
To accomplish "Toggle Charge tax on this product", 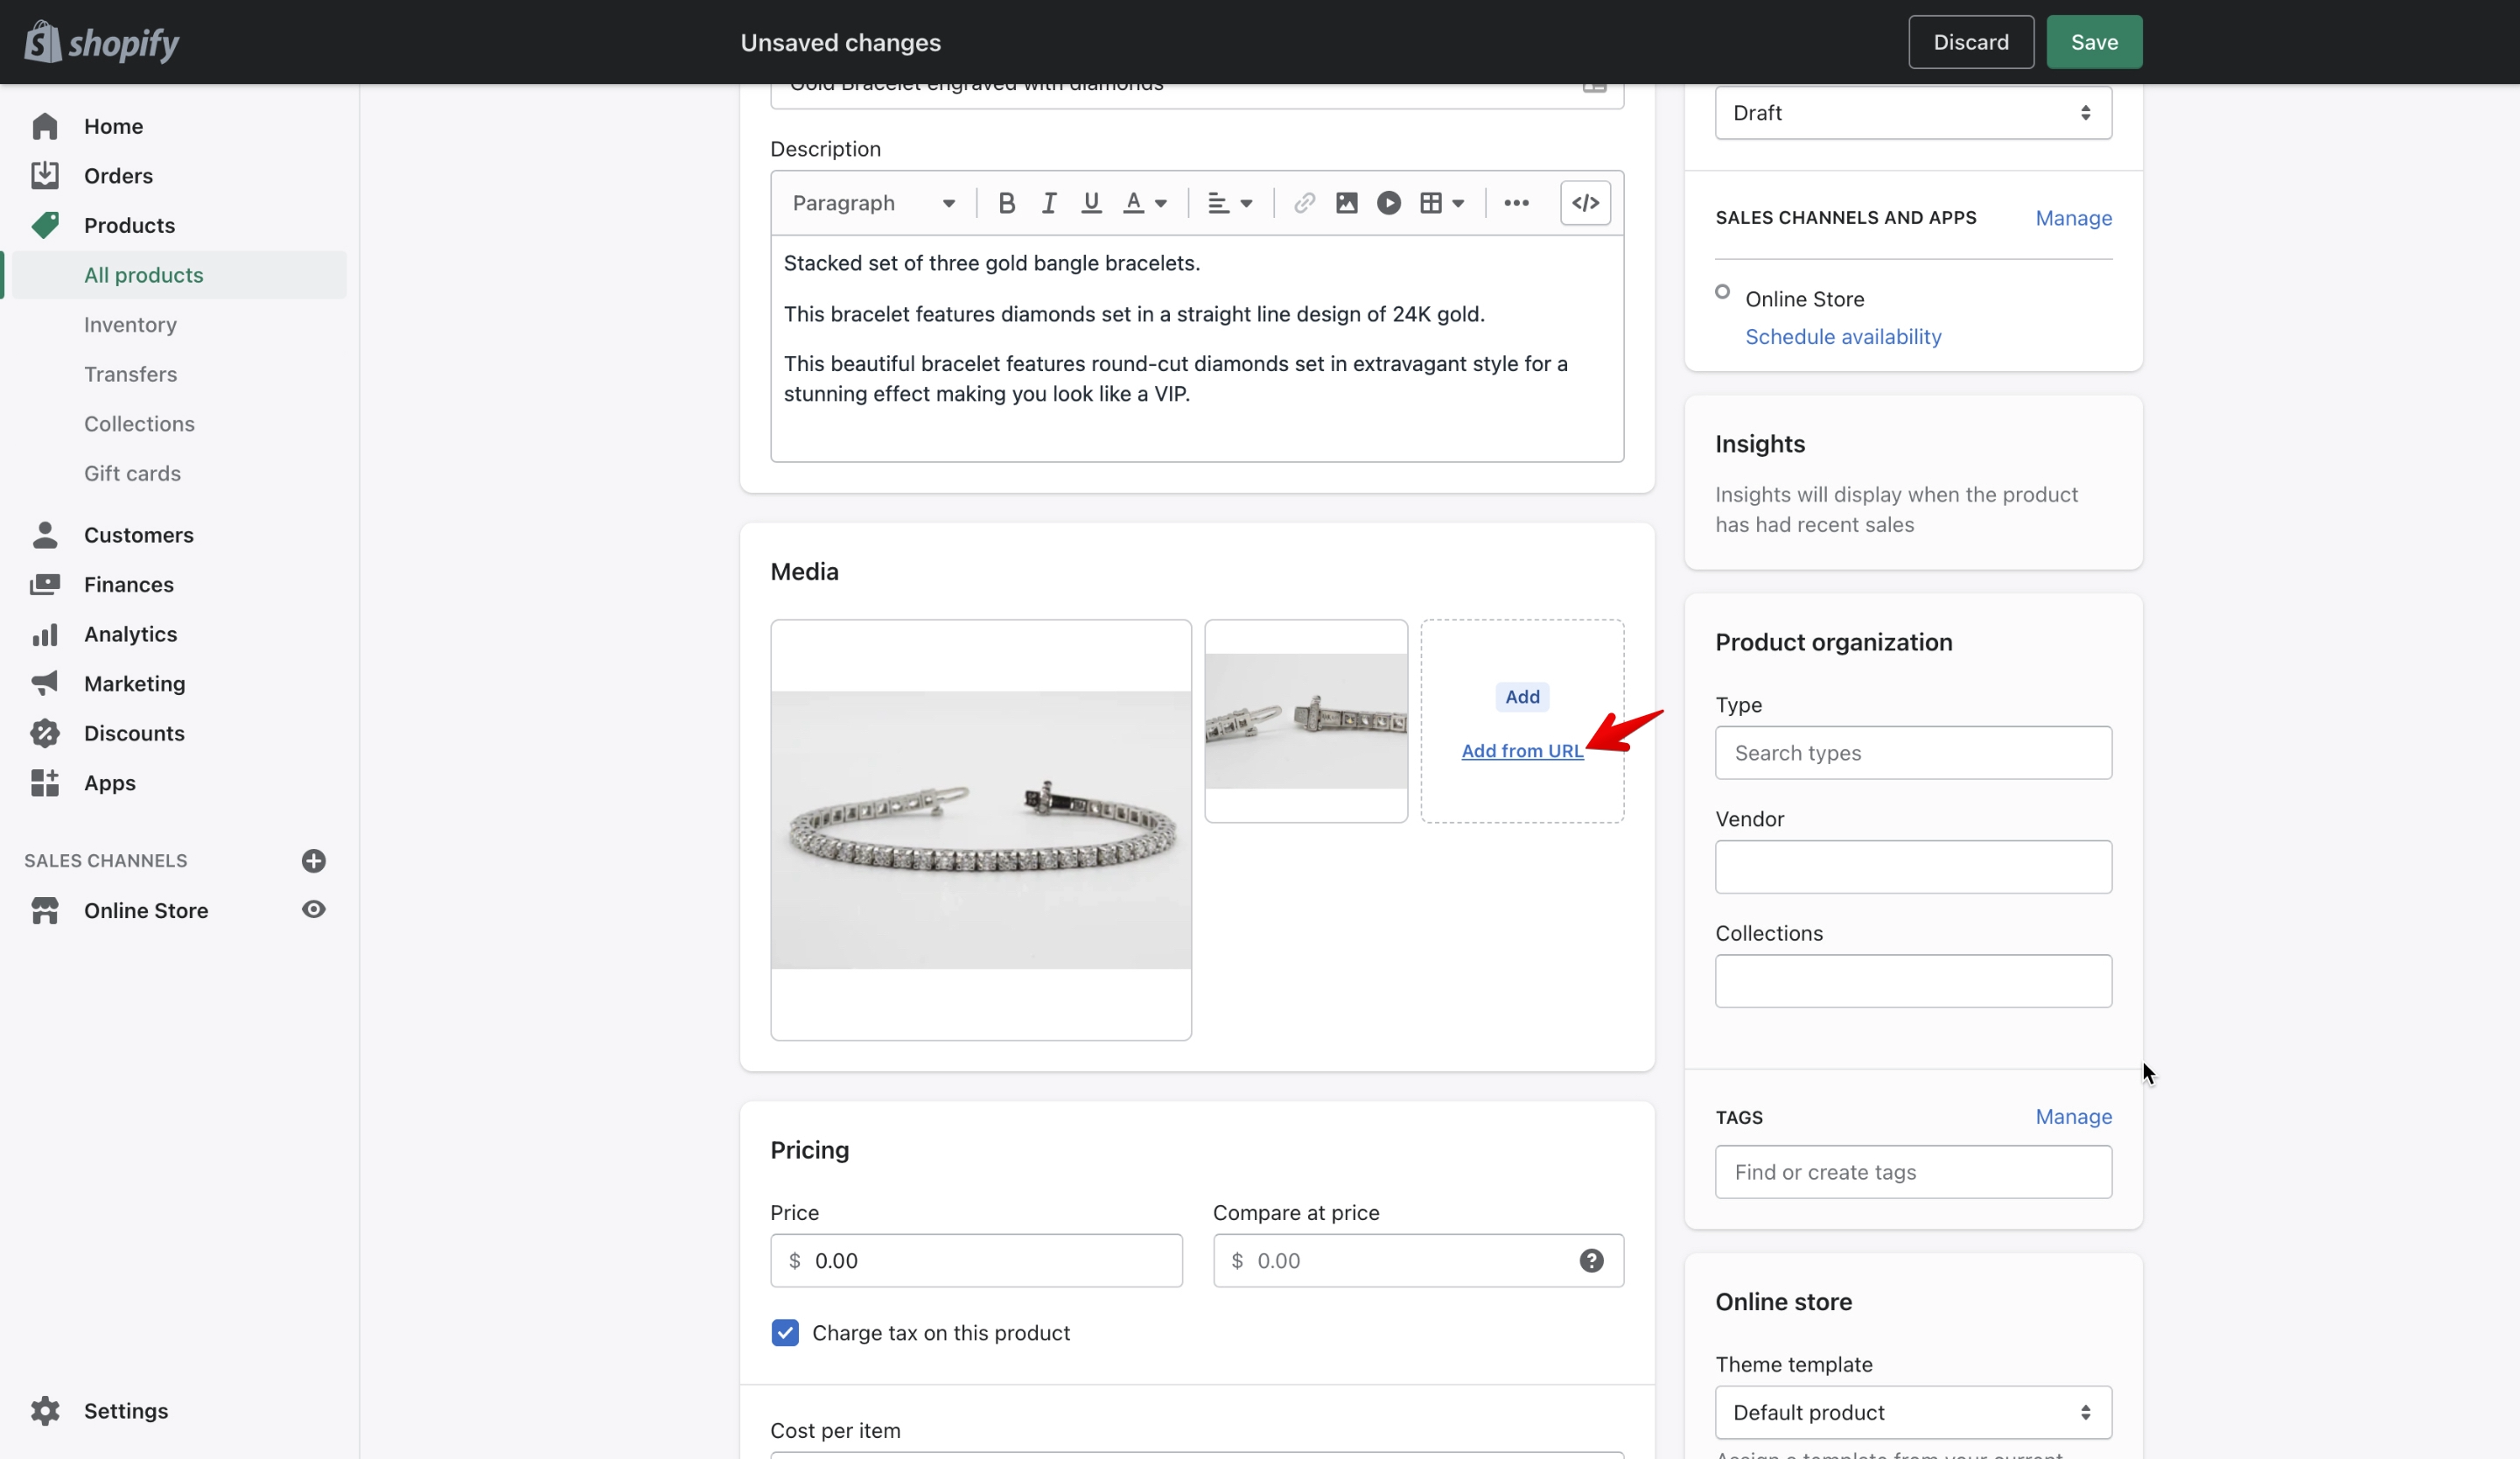I will (x=785, y=1333).
